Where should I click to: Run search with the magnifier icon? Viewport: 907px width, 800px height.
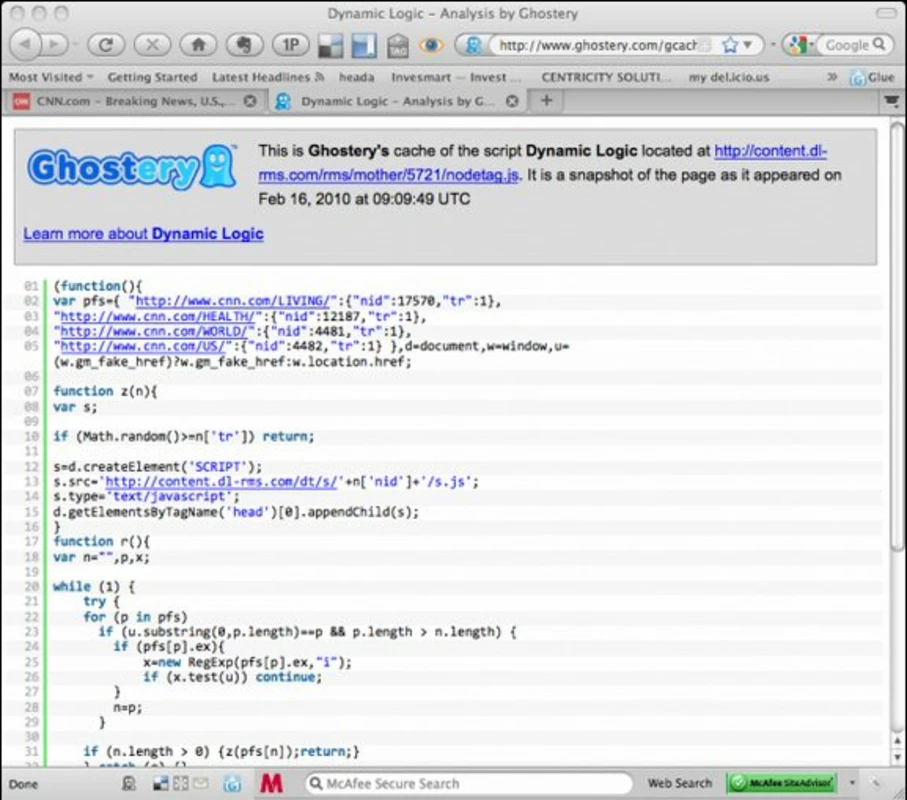click(879, 45)
